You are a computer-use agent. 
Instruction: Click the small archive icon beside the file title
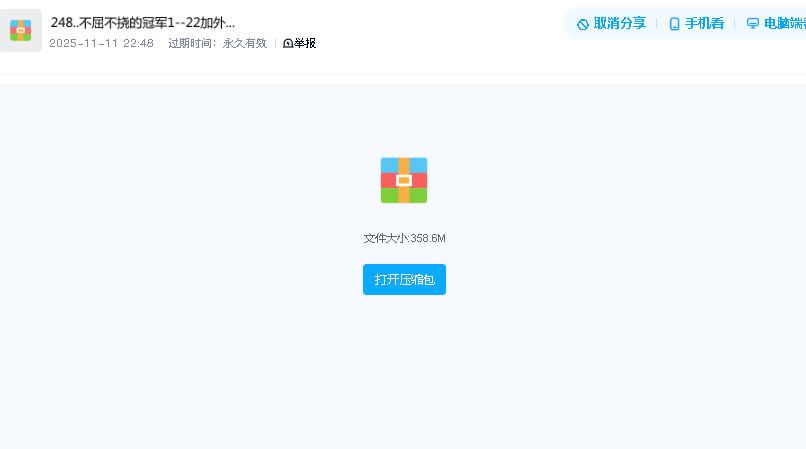pos(21,30)
